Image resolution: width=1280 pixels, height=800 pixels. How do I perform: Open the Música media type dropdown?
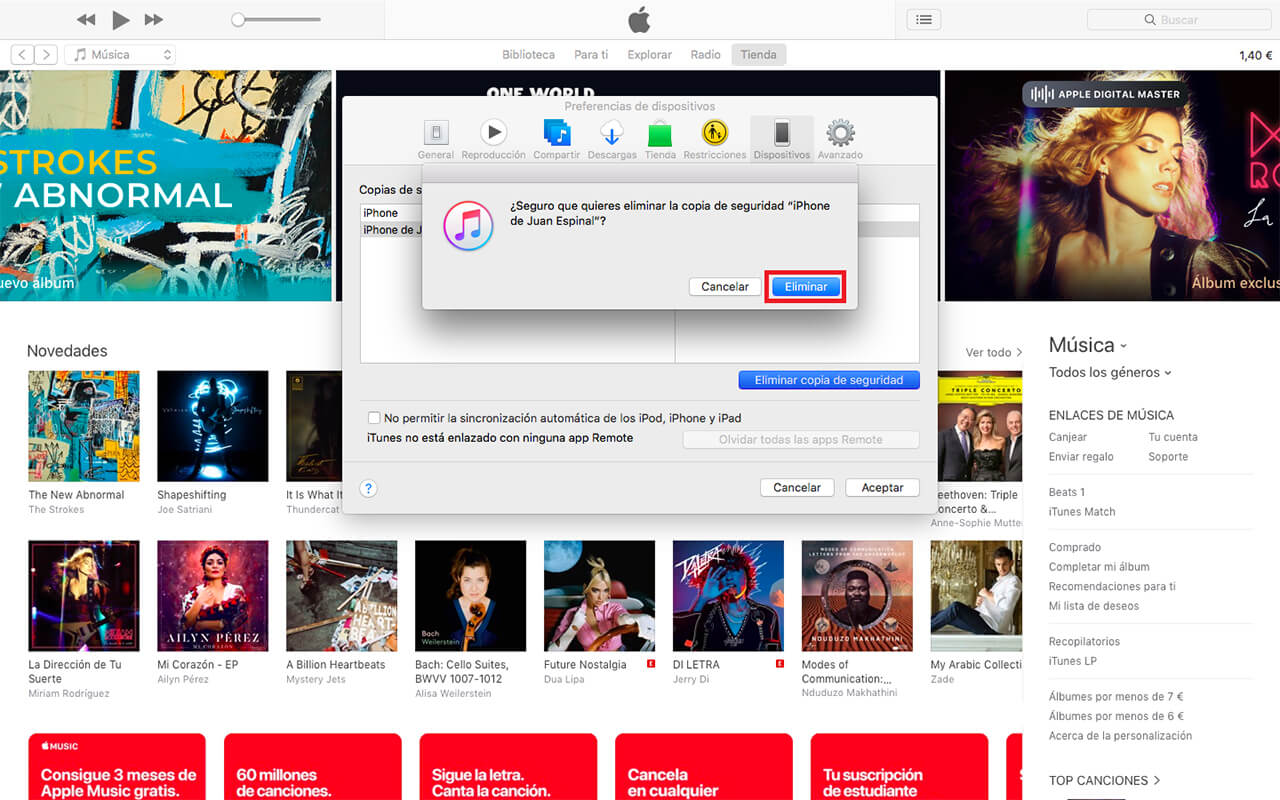click(x=120, y=55)
